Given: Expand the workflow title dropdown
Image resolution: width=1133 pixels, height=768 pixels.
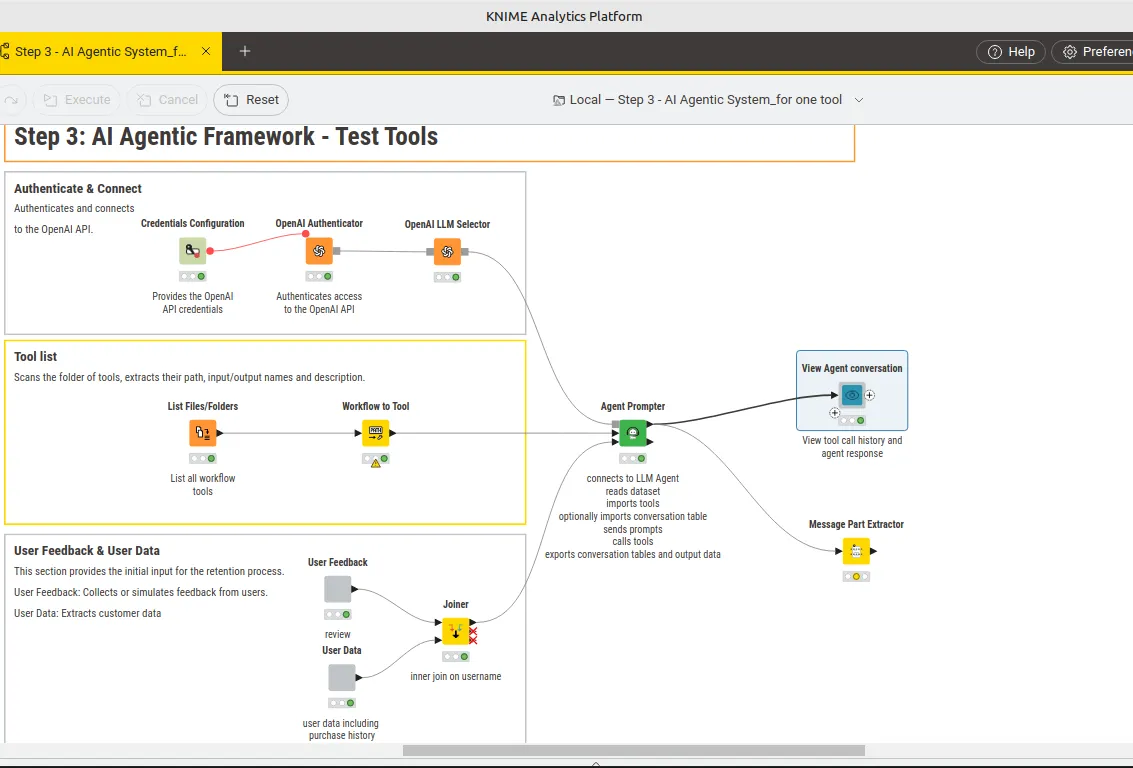Looking at the screenshot, I should click(858, 100).
